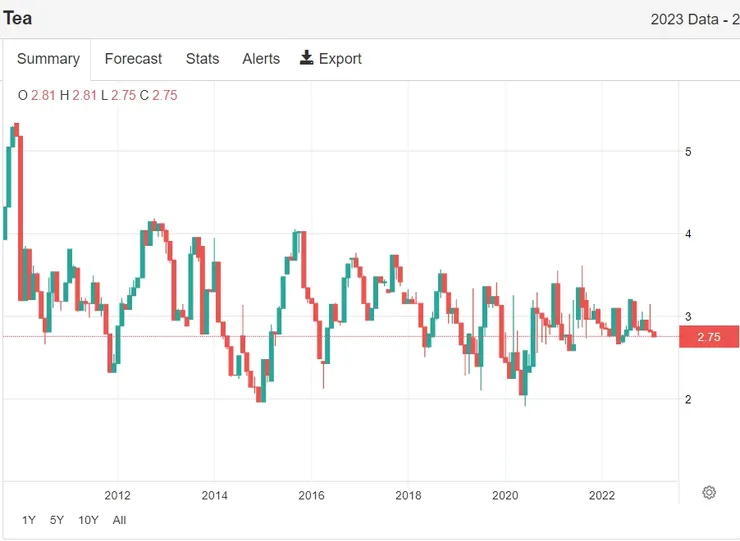Click the 2022 label on time axis
This screenshot has height=541, width=740.
(x=602, y=495)
